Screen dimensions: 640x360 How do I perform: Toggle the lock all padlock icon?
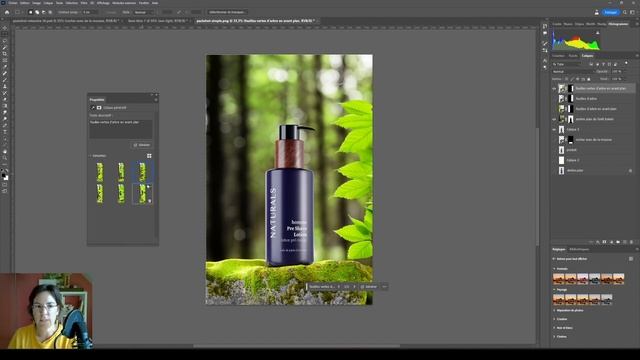coord(589,79)
